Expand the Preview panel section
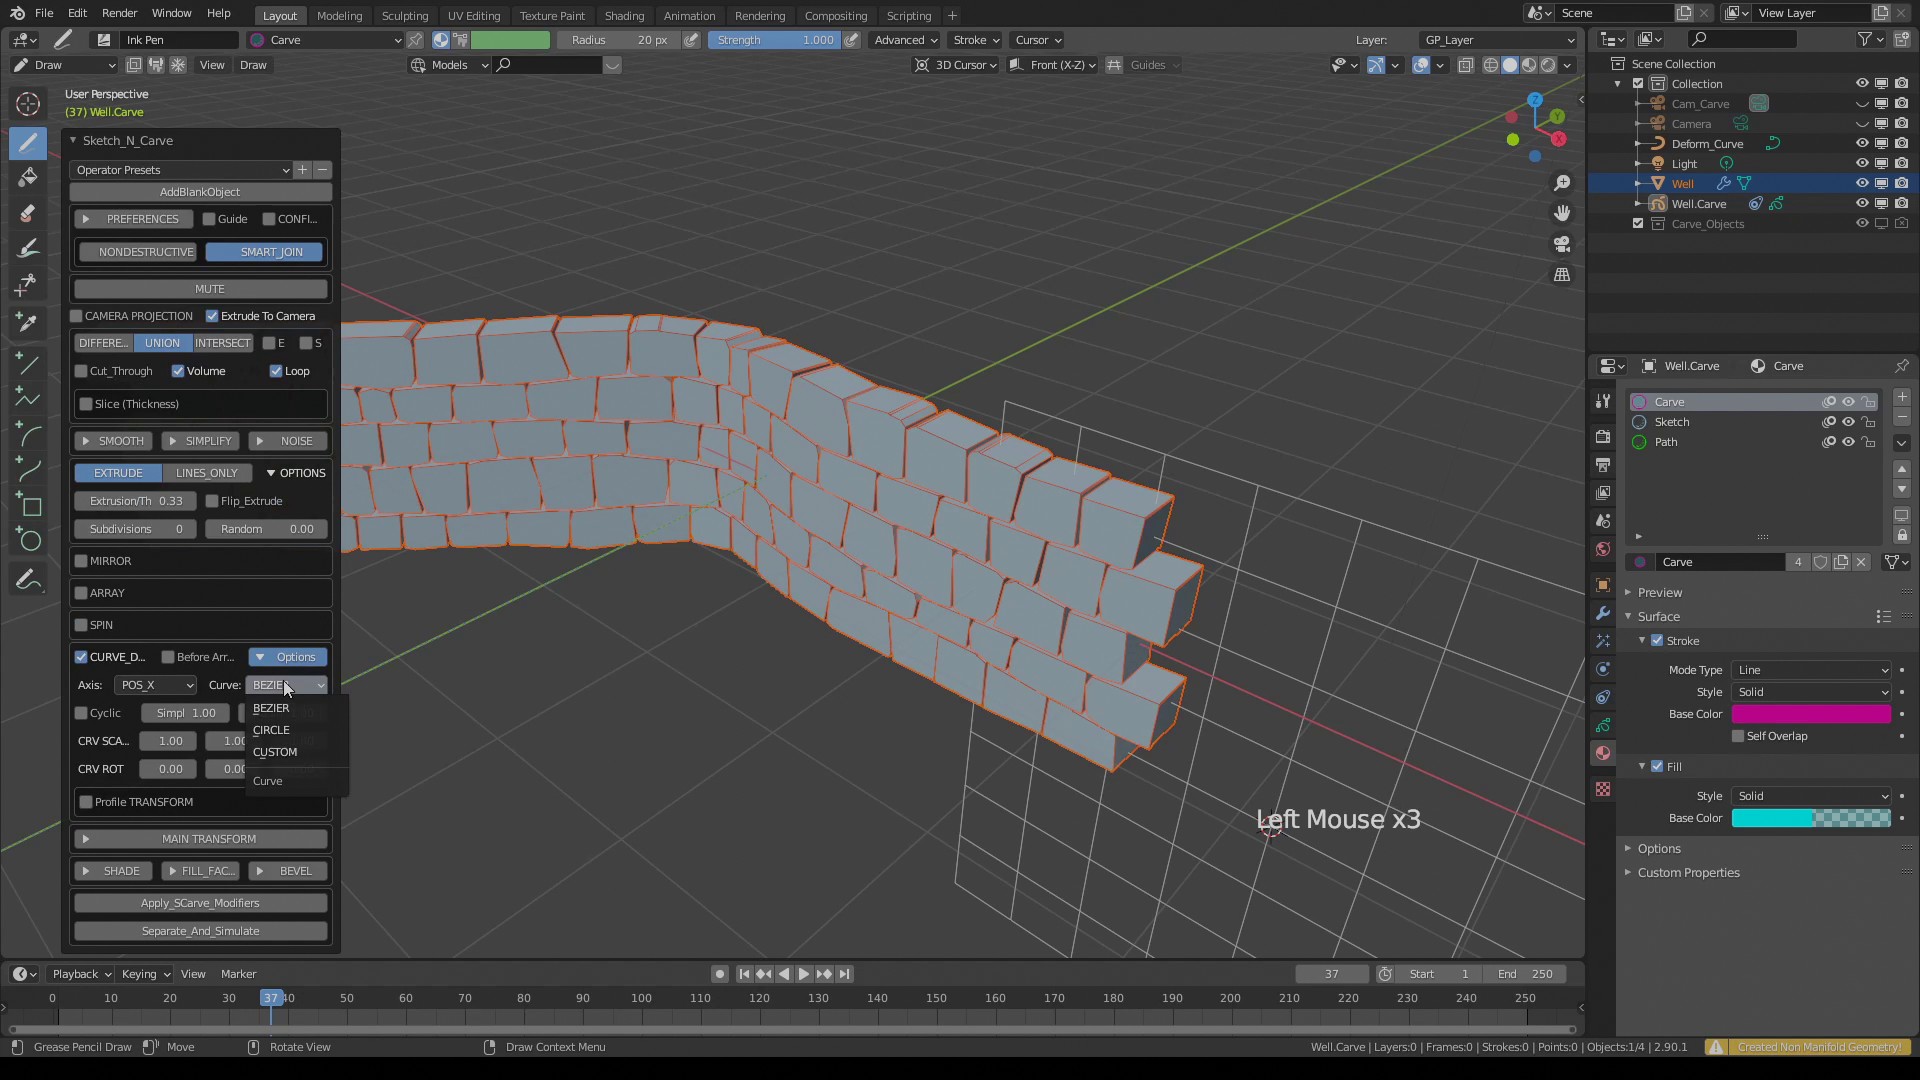 coord(1659,592)
